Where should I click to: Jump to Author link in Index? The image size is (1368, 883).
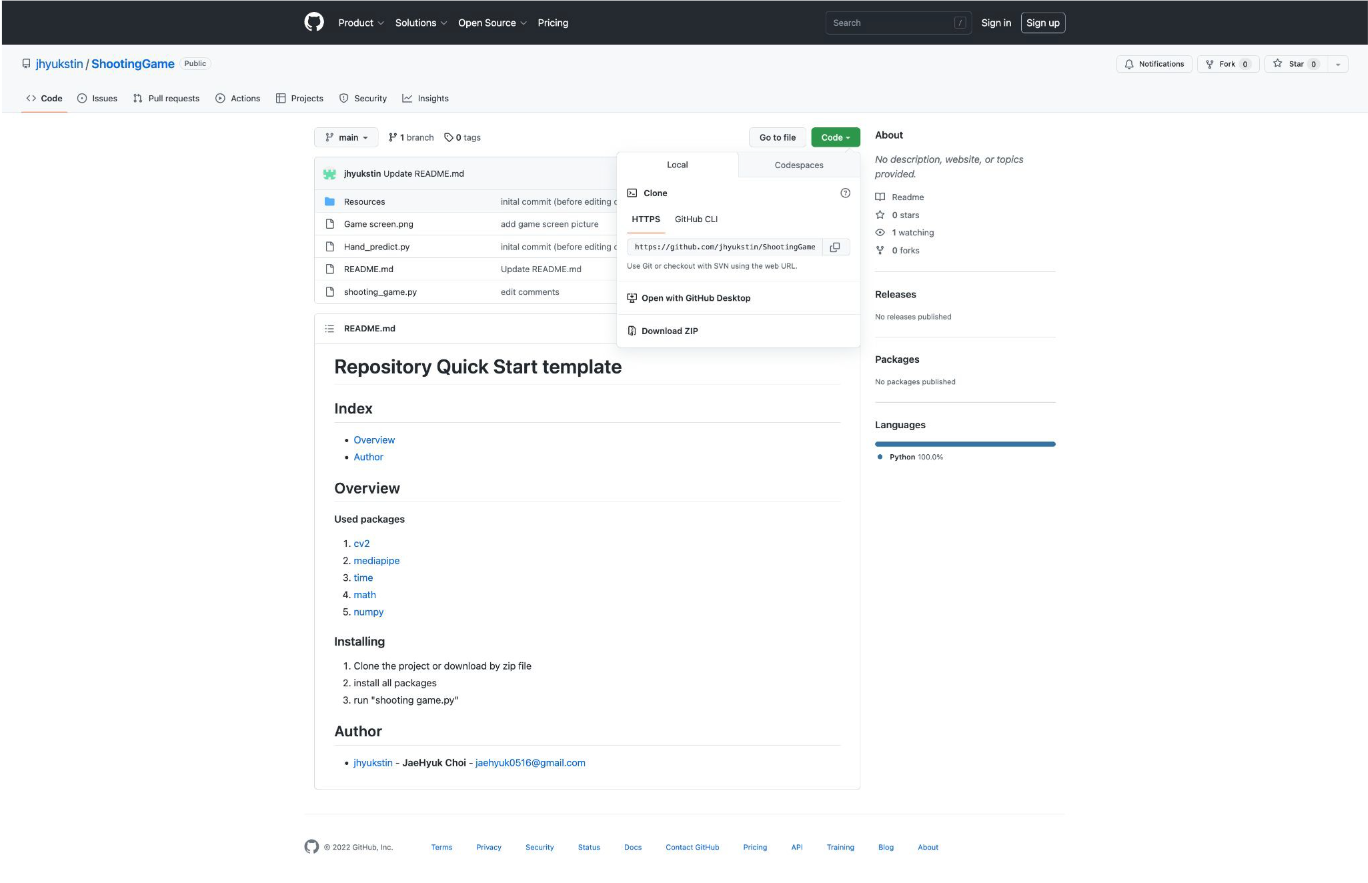pos(368,457)
